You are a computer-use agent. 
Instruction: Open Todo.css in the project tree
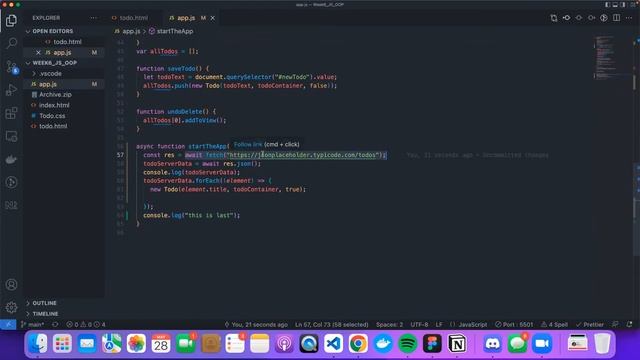pos(52,116)
